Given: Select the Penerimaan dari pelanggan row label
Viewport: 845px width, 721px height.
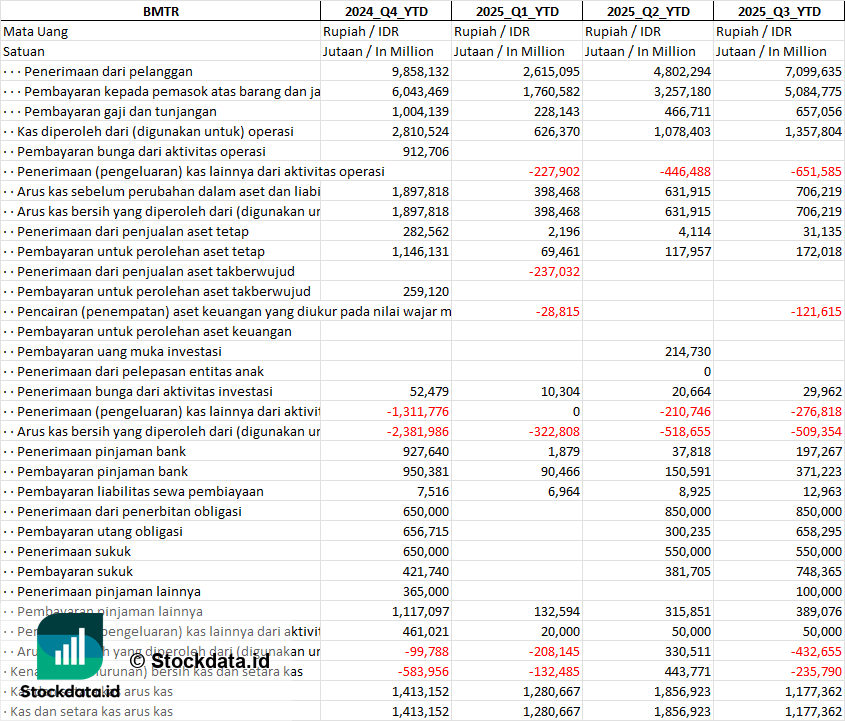Looking at the screenshot, I should pyautogui.click(x=108, y=71).
